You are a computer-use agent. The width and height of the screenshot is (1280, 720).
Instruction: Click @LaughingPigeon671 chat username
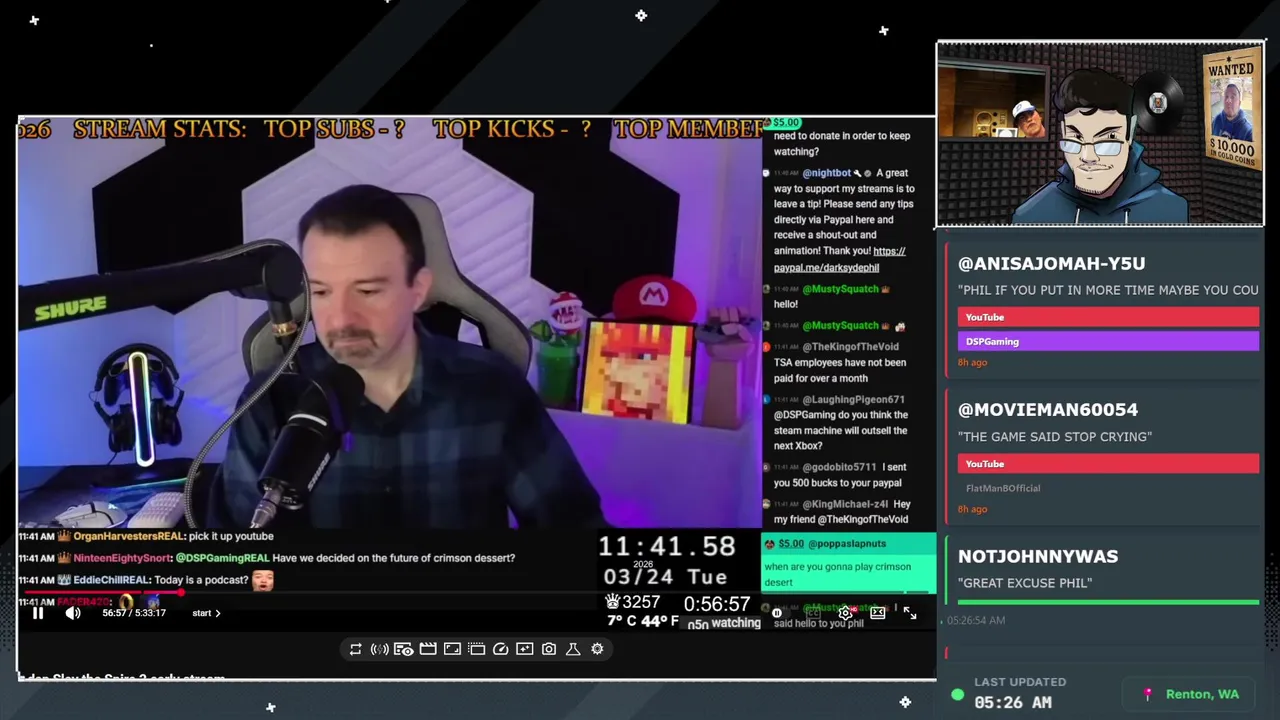pyautogui.click(x=853, y=400)
